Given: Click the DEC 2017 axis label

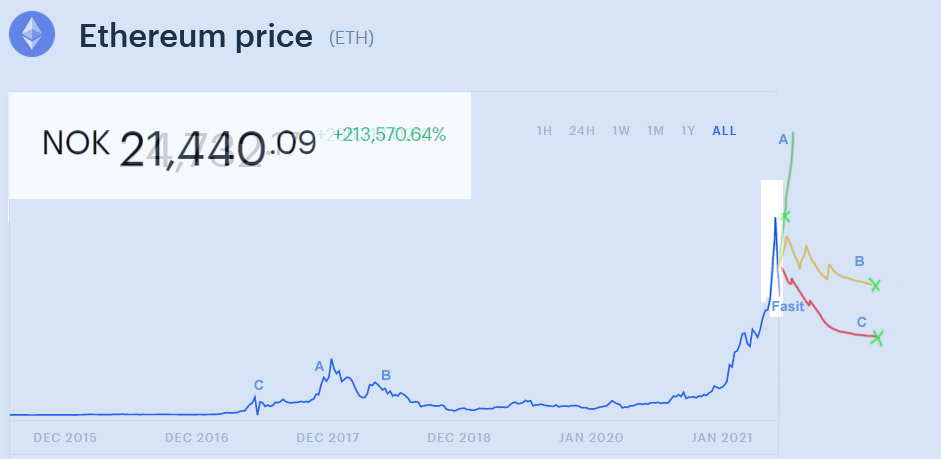Looking at the screenshot, I should point(329,438).
